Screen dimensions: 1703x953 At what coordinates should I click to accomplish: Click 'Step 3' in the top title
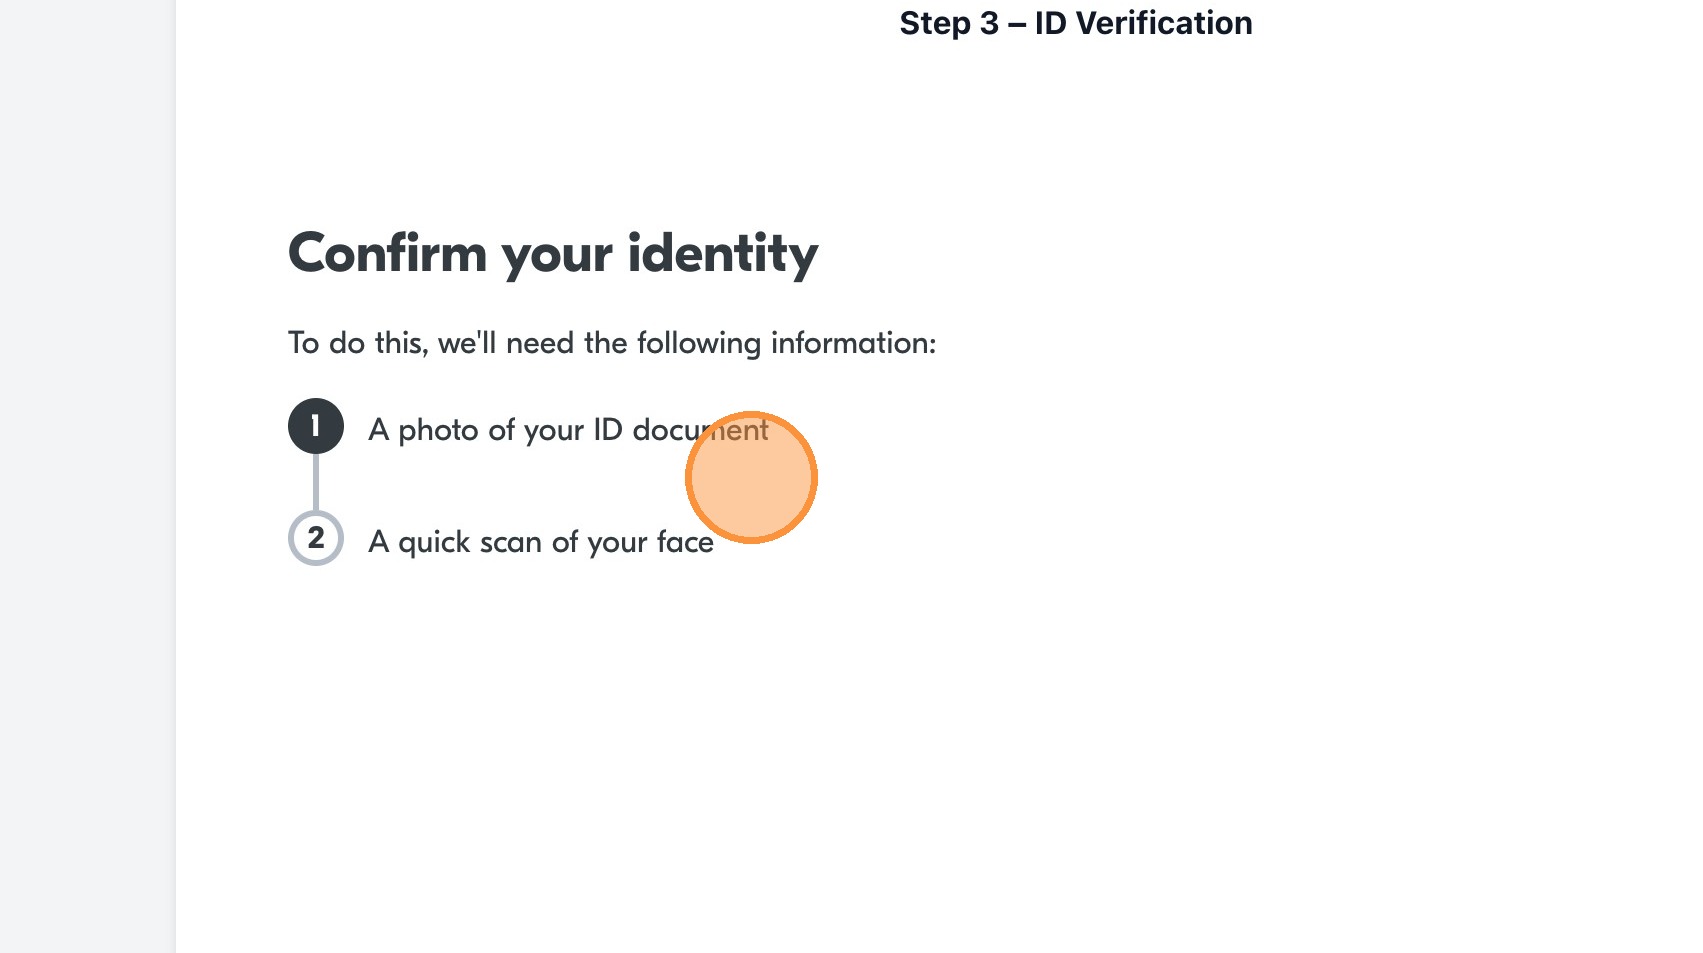[x=948, y=23]
